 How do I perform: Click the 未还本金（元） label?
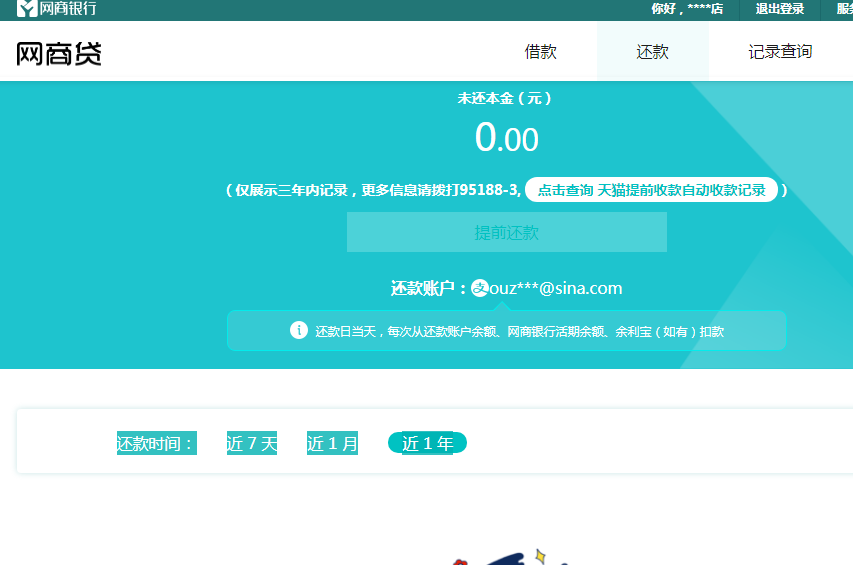(504, 98)
